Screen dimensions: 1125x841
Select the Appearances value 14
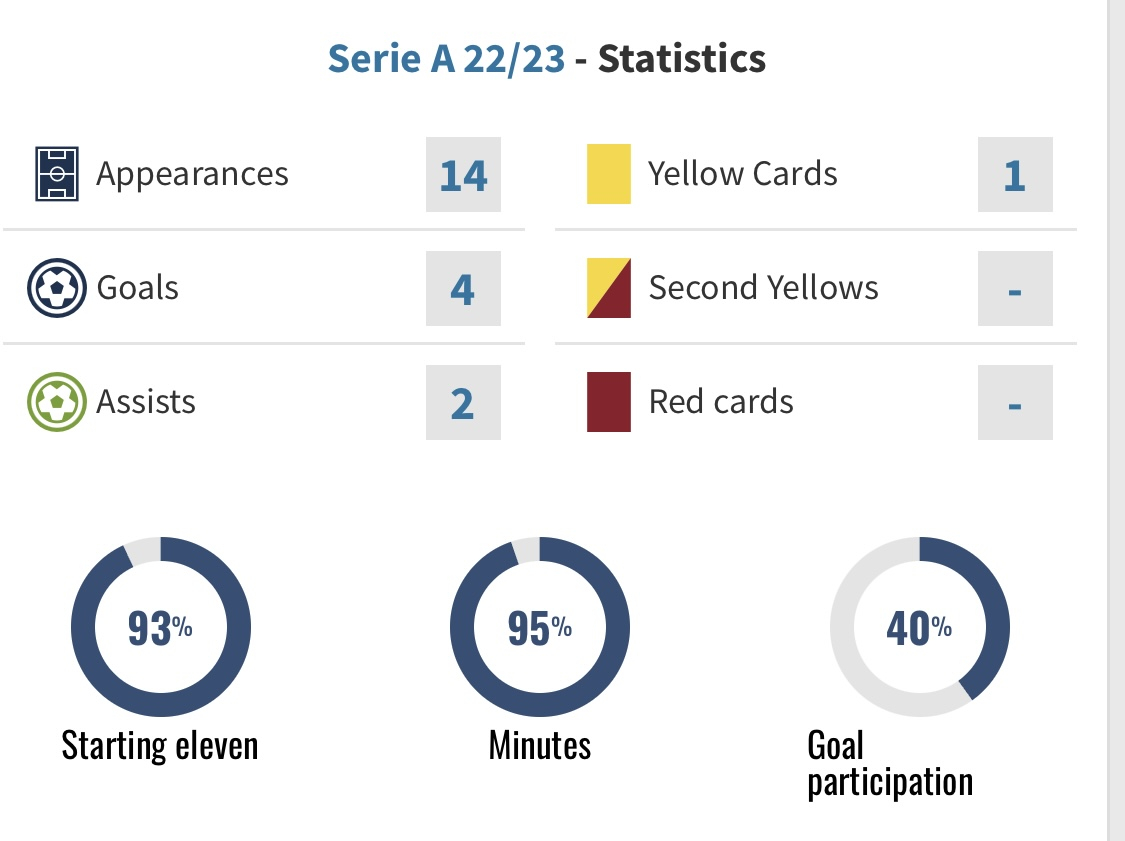click(x=463, y=174)
